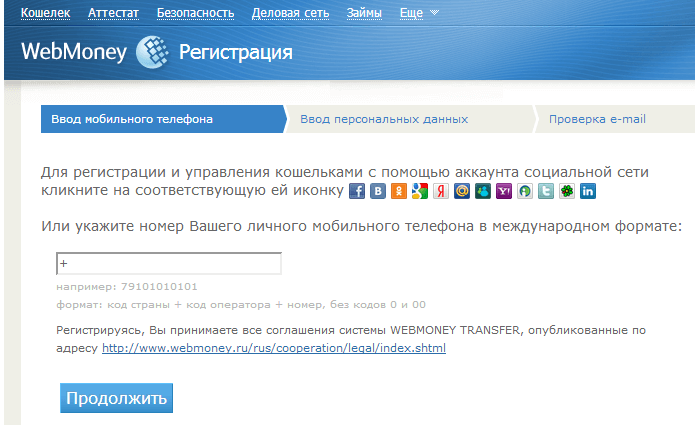
Task: Open the Кошелек menu item
Action: 46,13
